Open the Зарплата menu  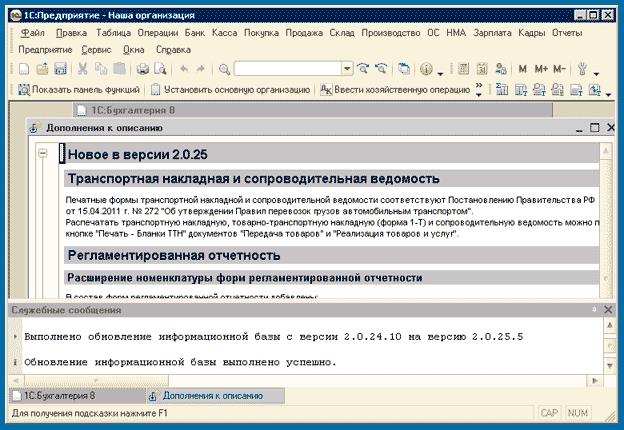point(491,33)
